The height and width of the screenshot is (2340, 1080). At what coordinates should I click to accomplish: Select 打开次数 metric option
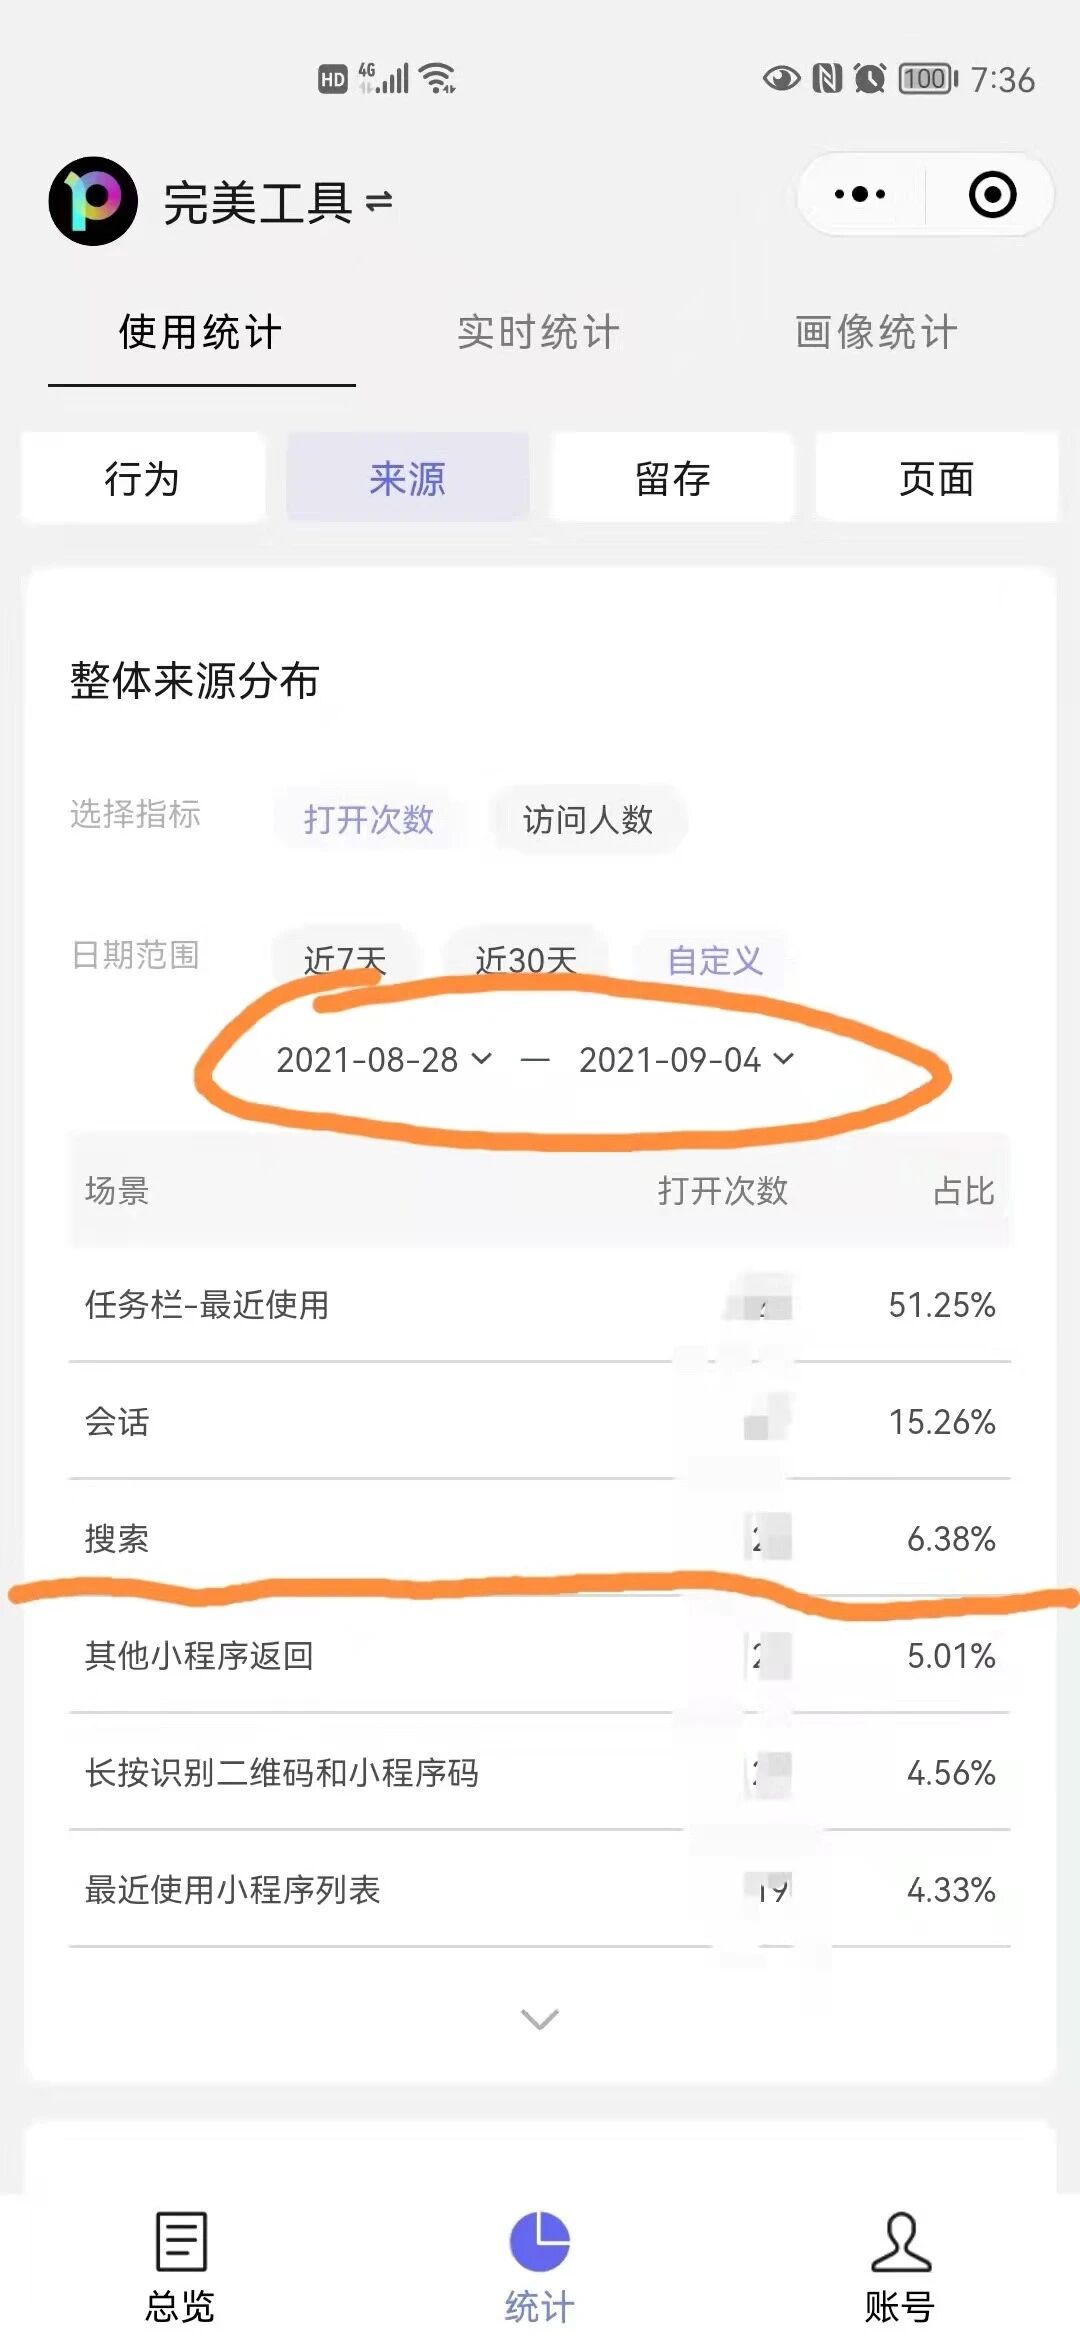[x=369, y=819]
